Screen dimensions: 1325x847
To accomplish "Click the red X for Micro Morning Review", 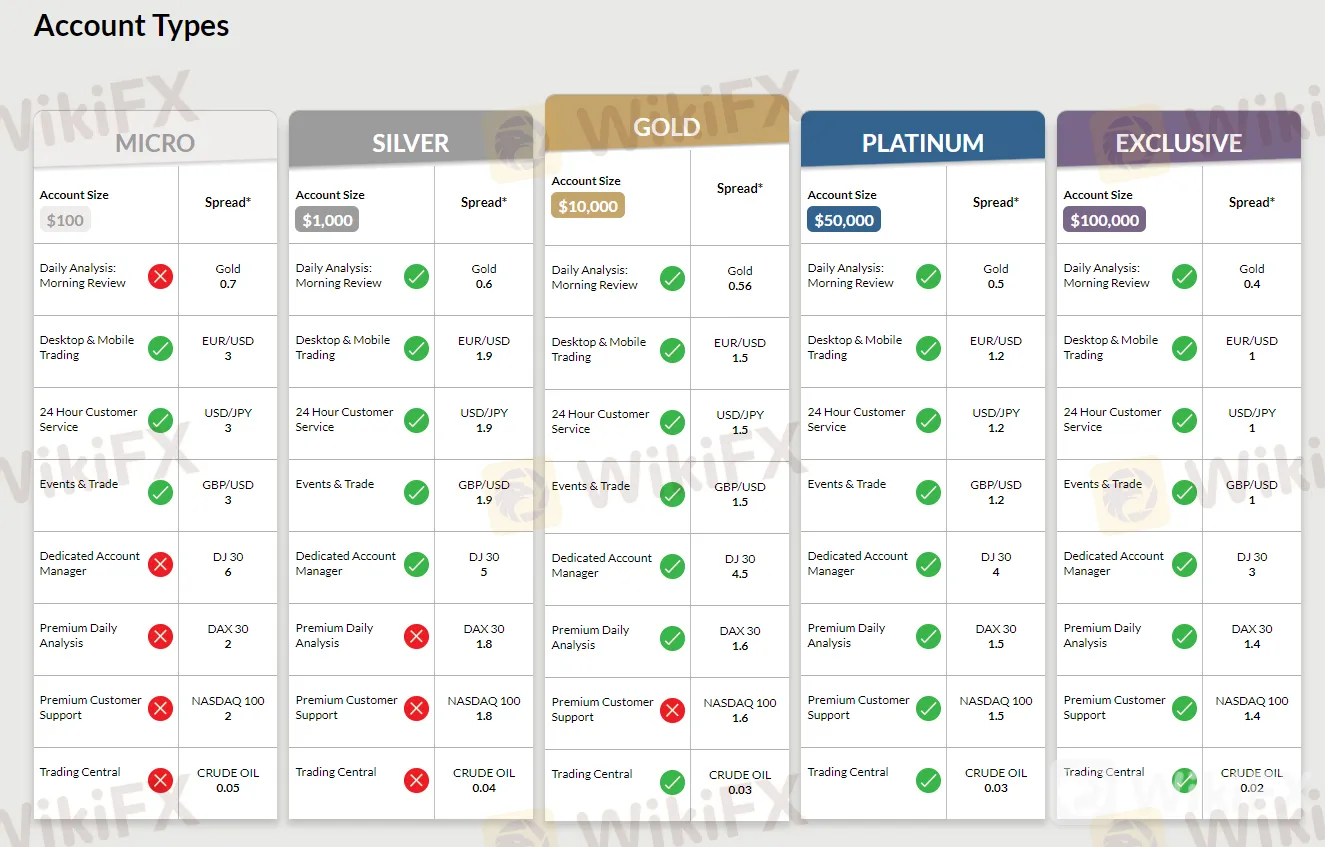I will point(160,276).
